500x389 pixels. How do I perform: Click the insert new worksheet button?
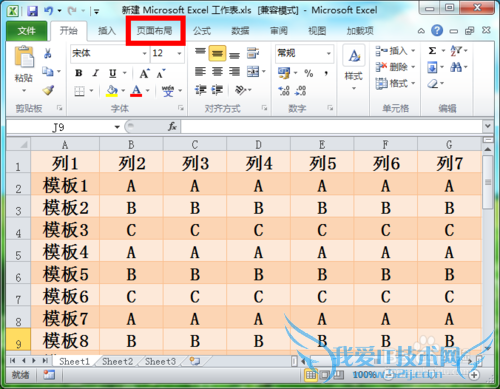[x=195, y=361]
